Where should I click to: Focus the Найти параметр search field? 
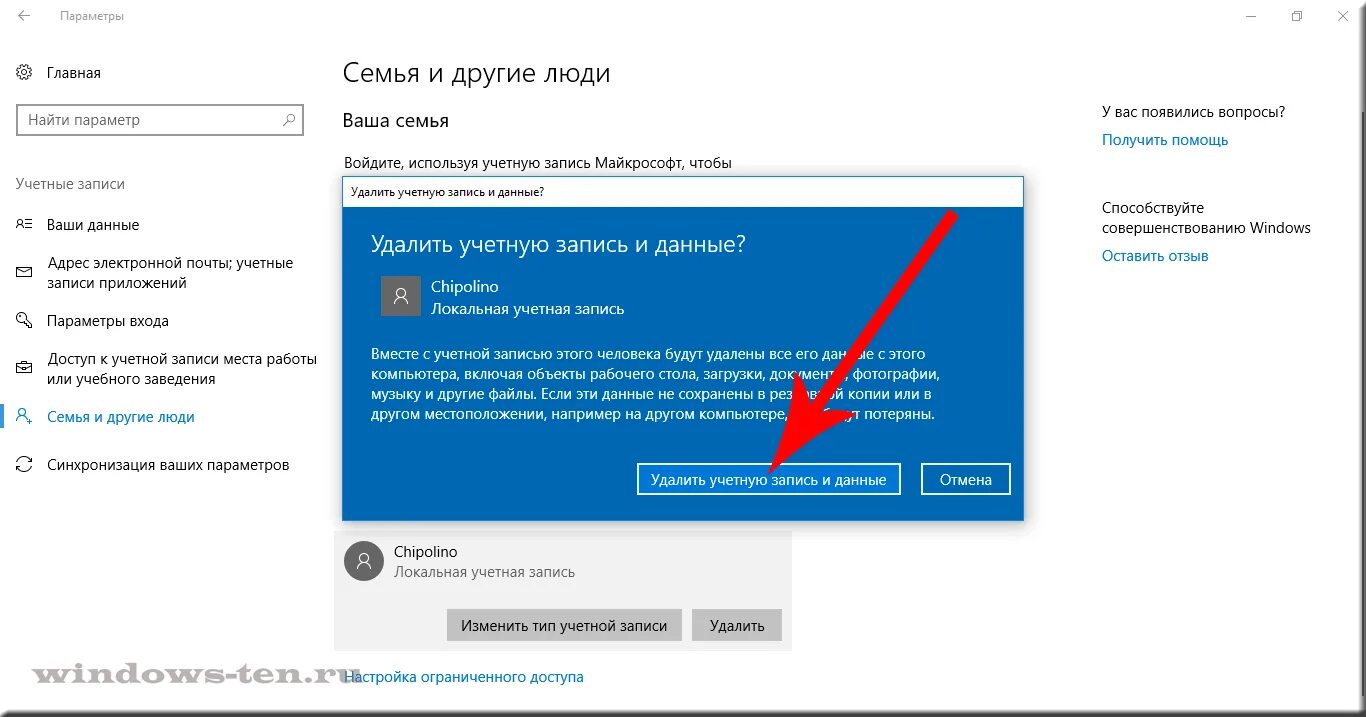coord(160,120)
